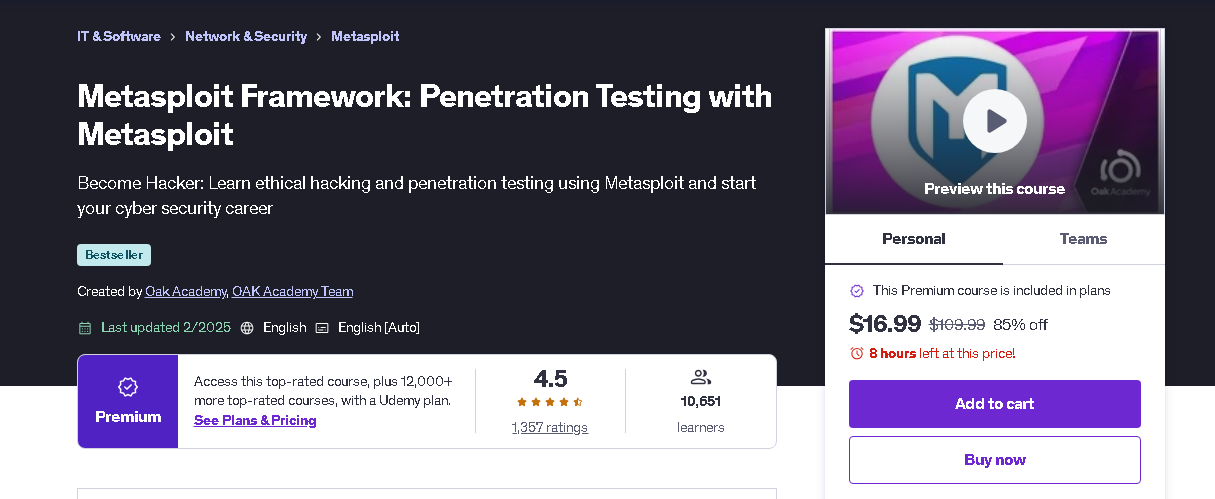
Task: Select the Personal tab
Action: tap(914, 239)
